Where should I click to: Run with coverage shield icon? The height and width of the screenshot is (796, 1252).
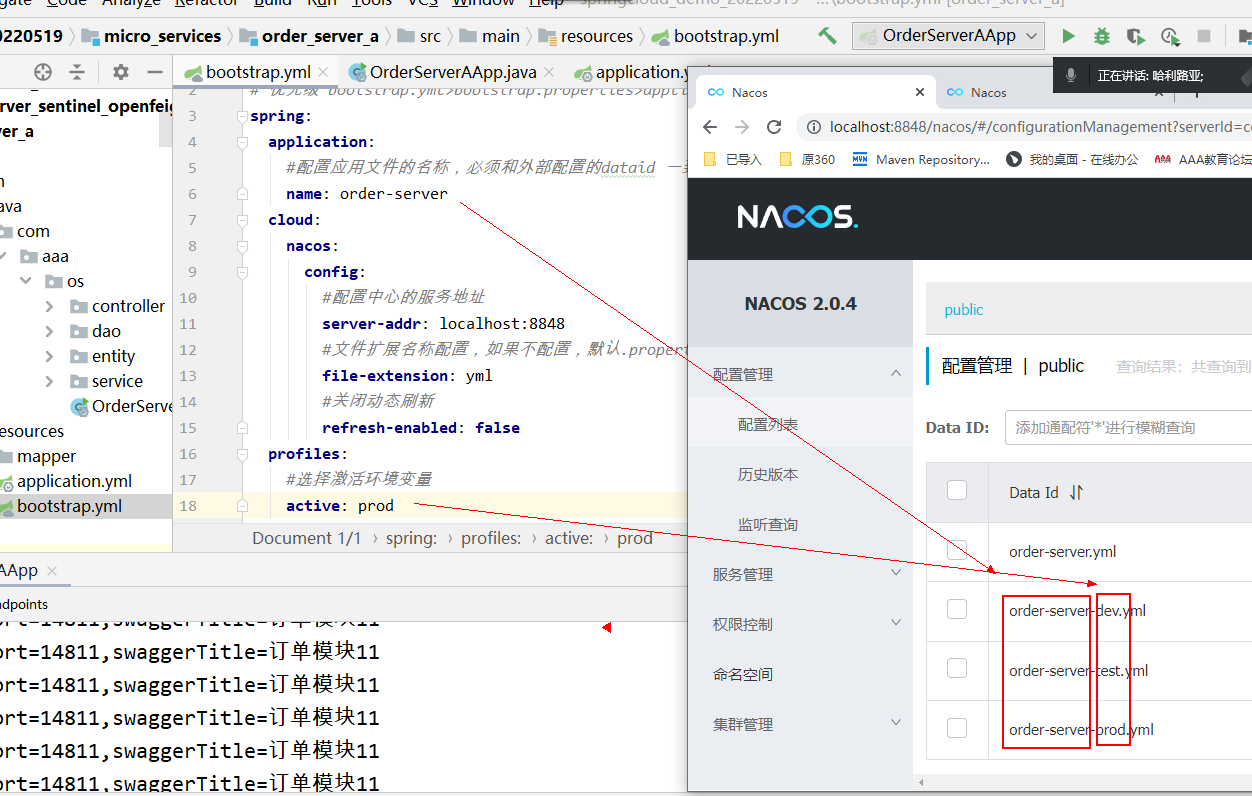[x=1135, y=36]
